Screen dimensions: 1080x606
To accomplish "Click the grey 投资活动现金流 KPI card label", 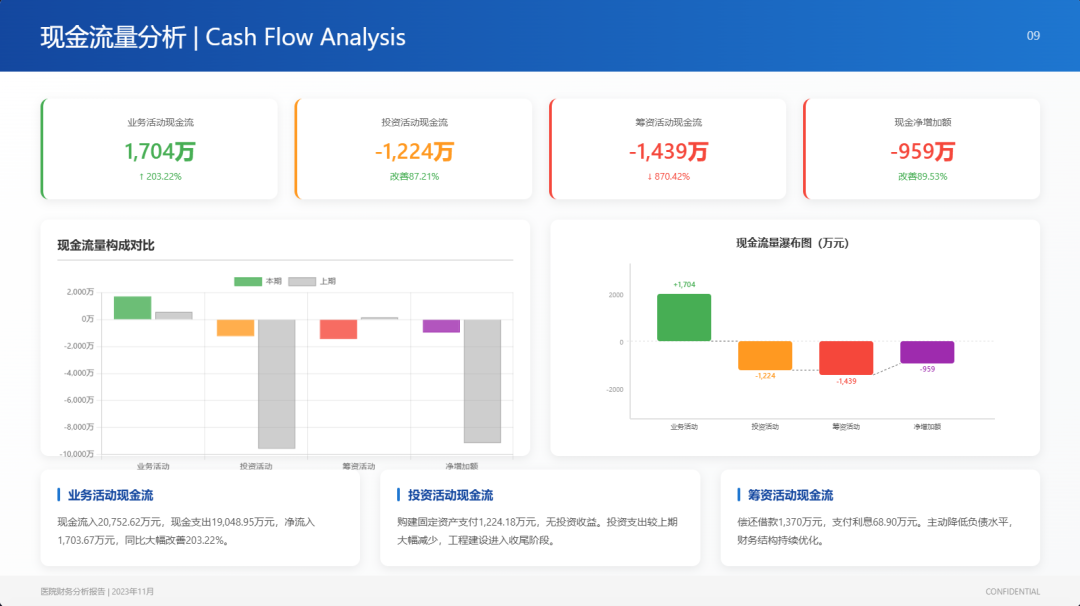I will pyautogui.click(x=414, y=123).
